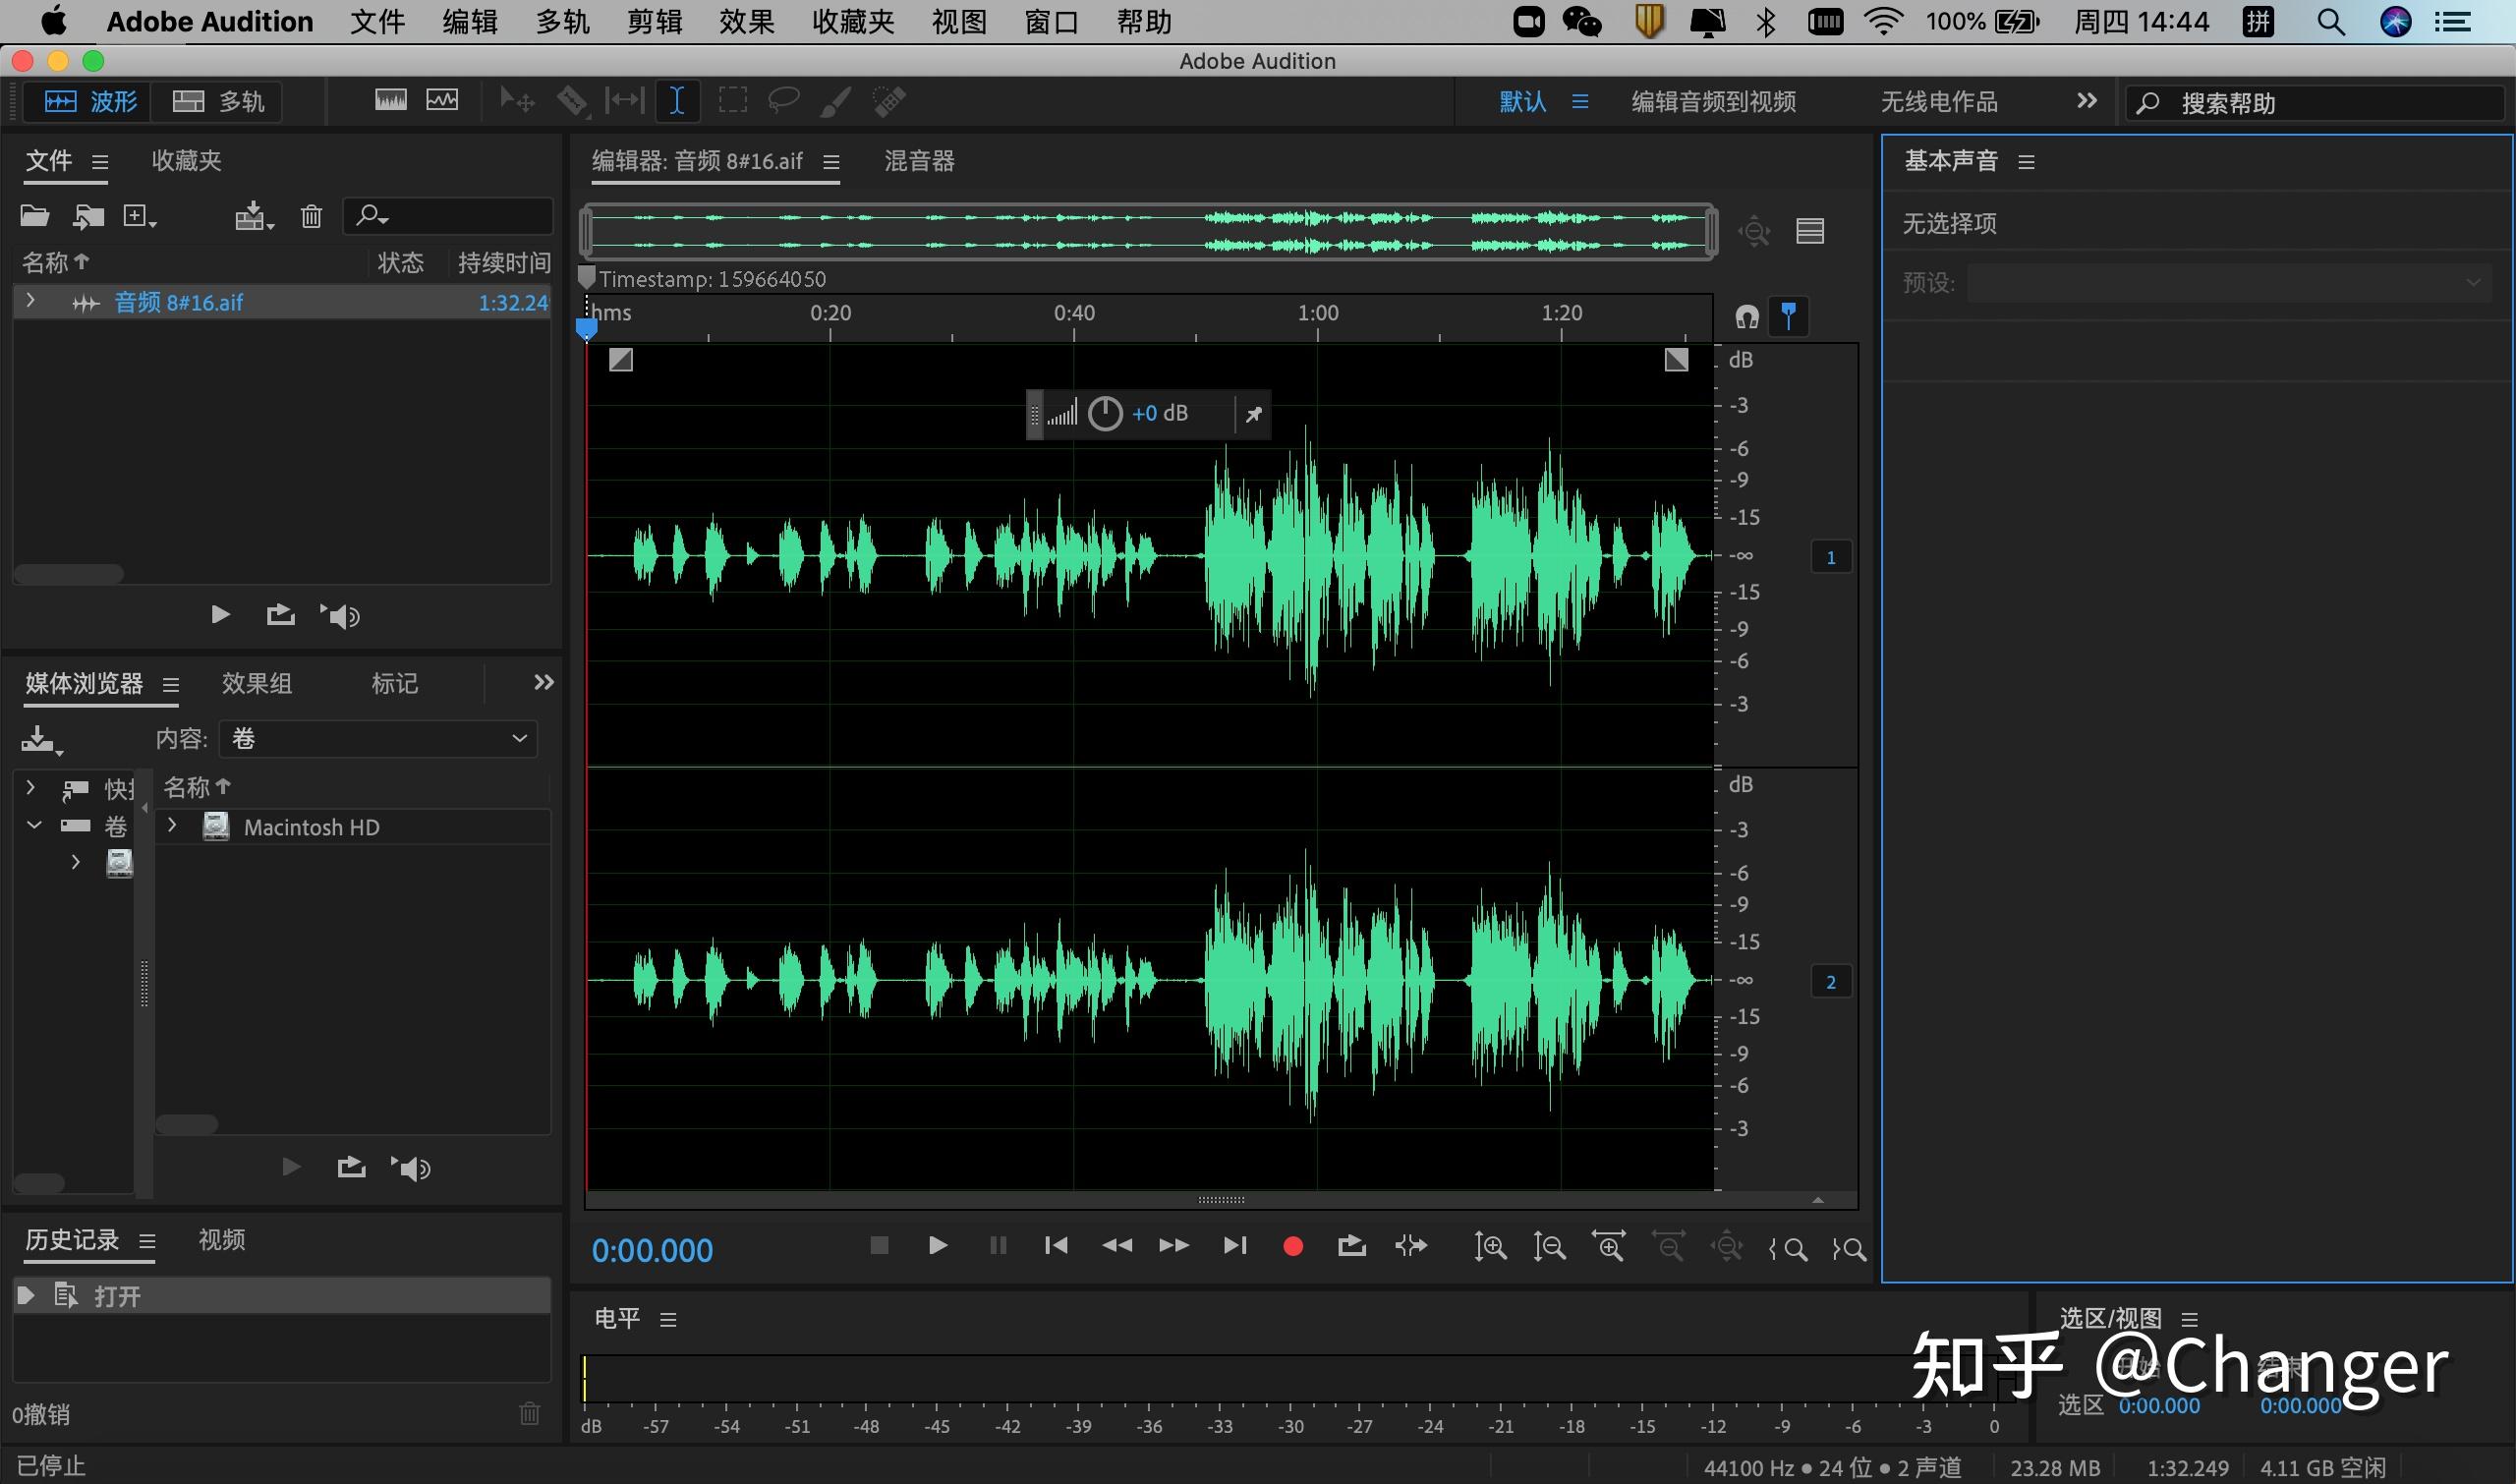Viewport: 2516px width, 1484px height.
Task: Toggle channel 2 enable button
Action: 1830,982
